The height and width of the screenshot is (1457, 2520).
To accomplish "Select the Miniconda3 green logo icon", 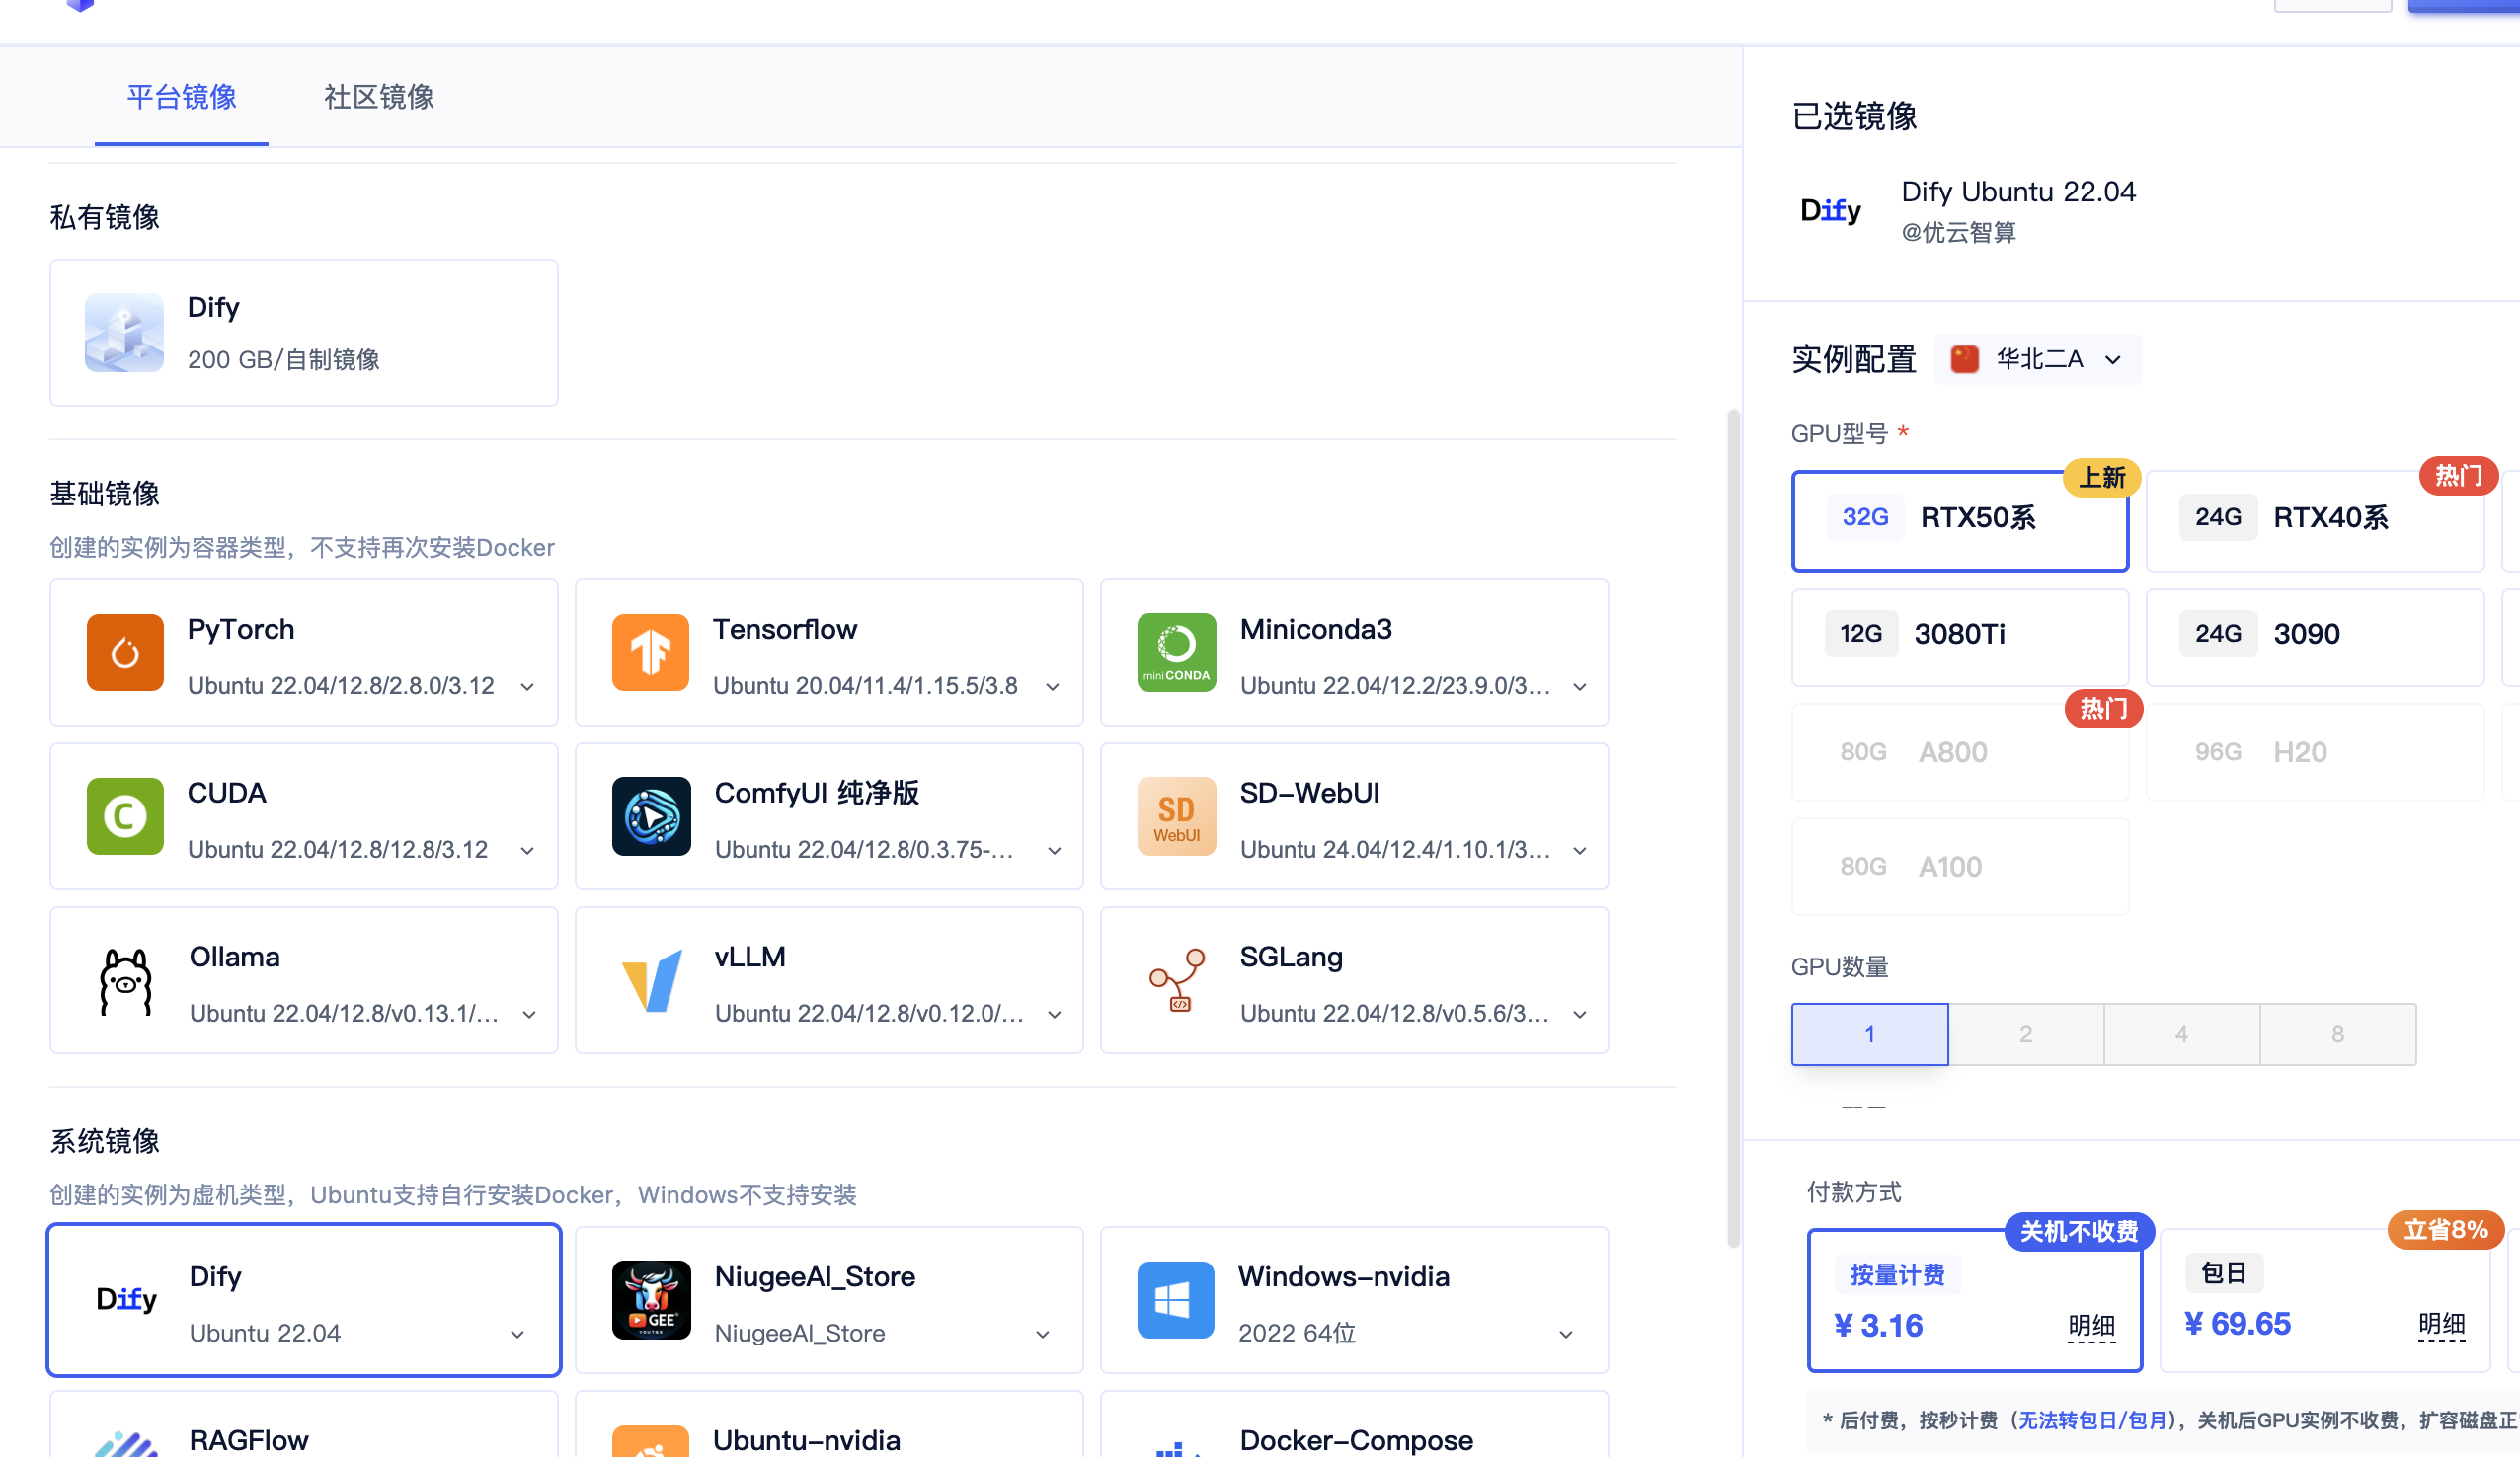I will [x=1176, y=653].
